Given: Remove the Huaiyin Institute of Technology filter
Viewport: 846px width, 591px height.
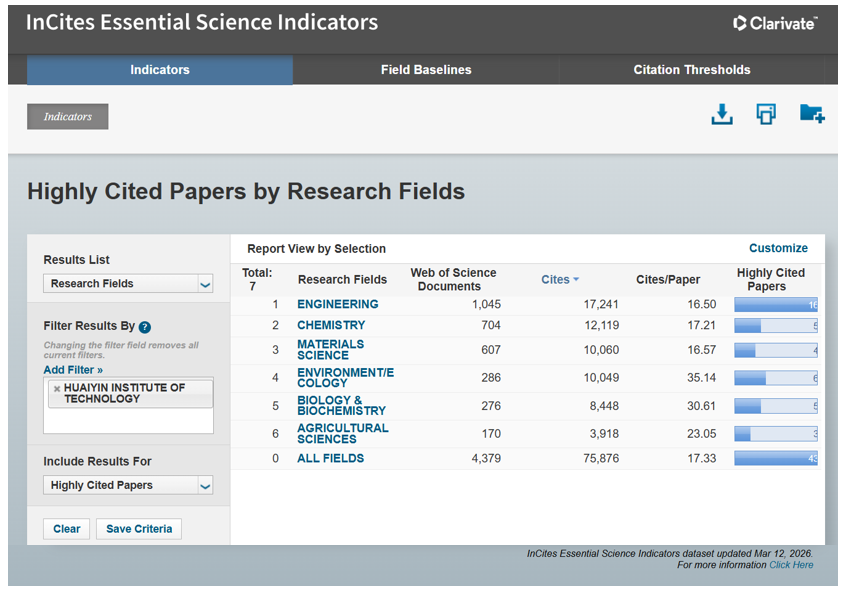Looking at the screenshot, I should [x=56, y=388].
